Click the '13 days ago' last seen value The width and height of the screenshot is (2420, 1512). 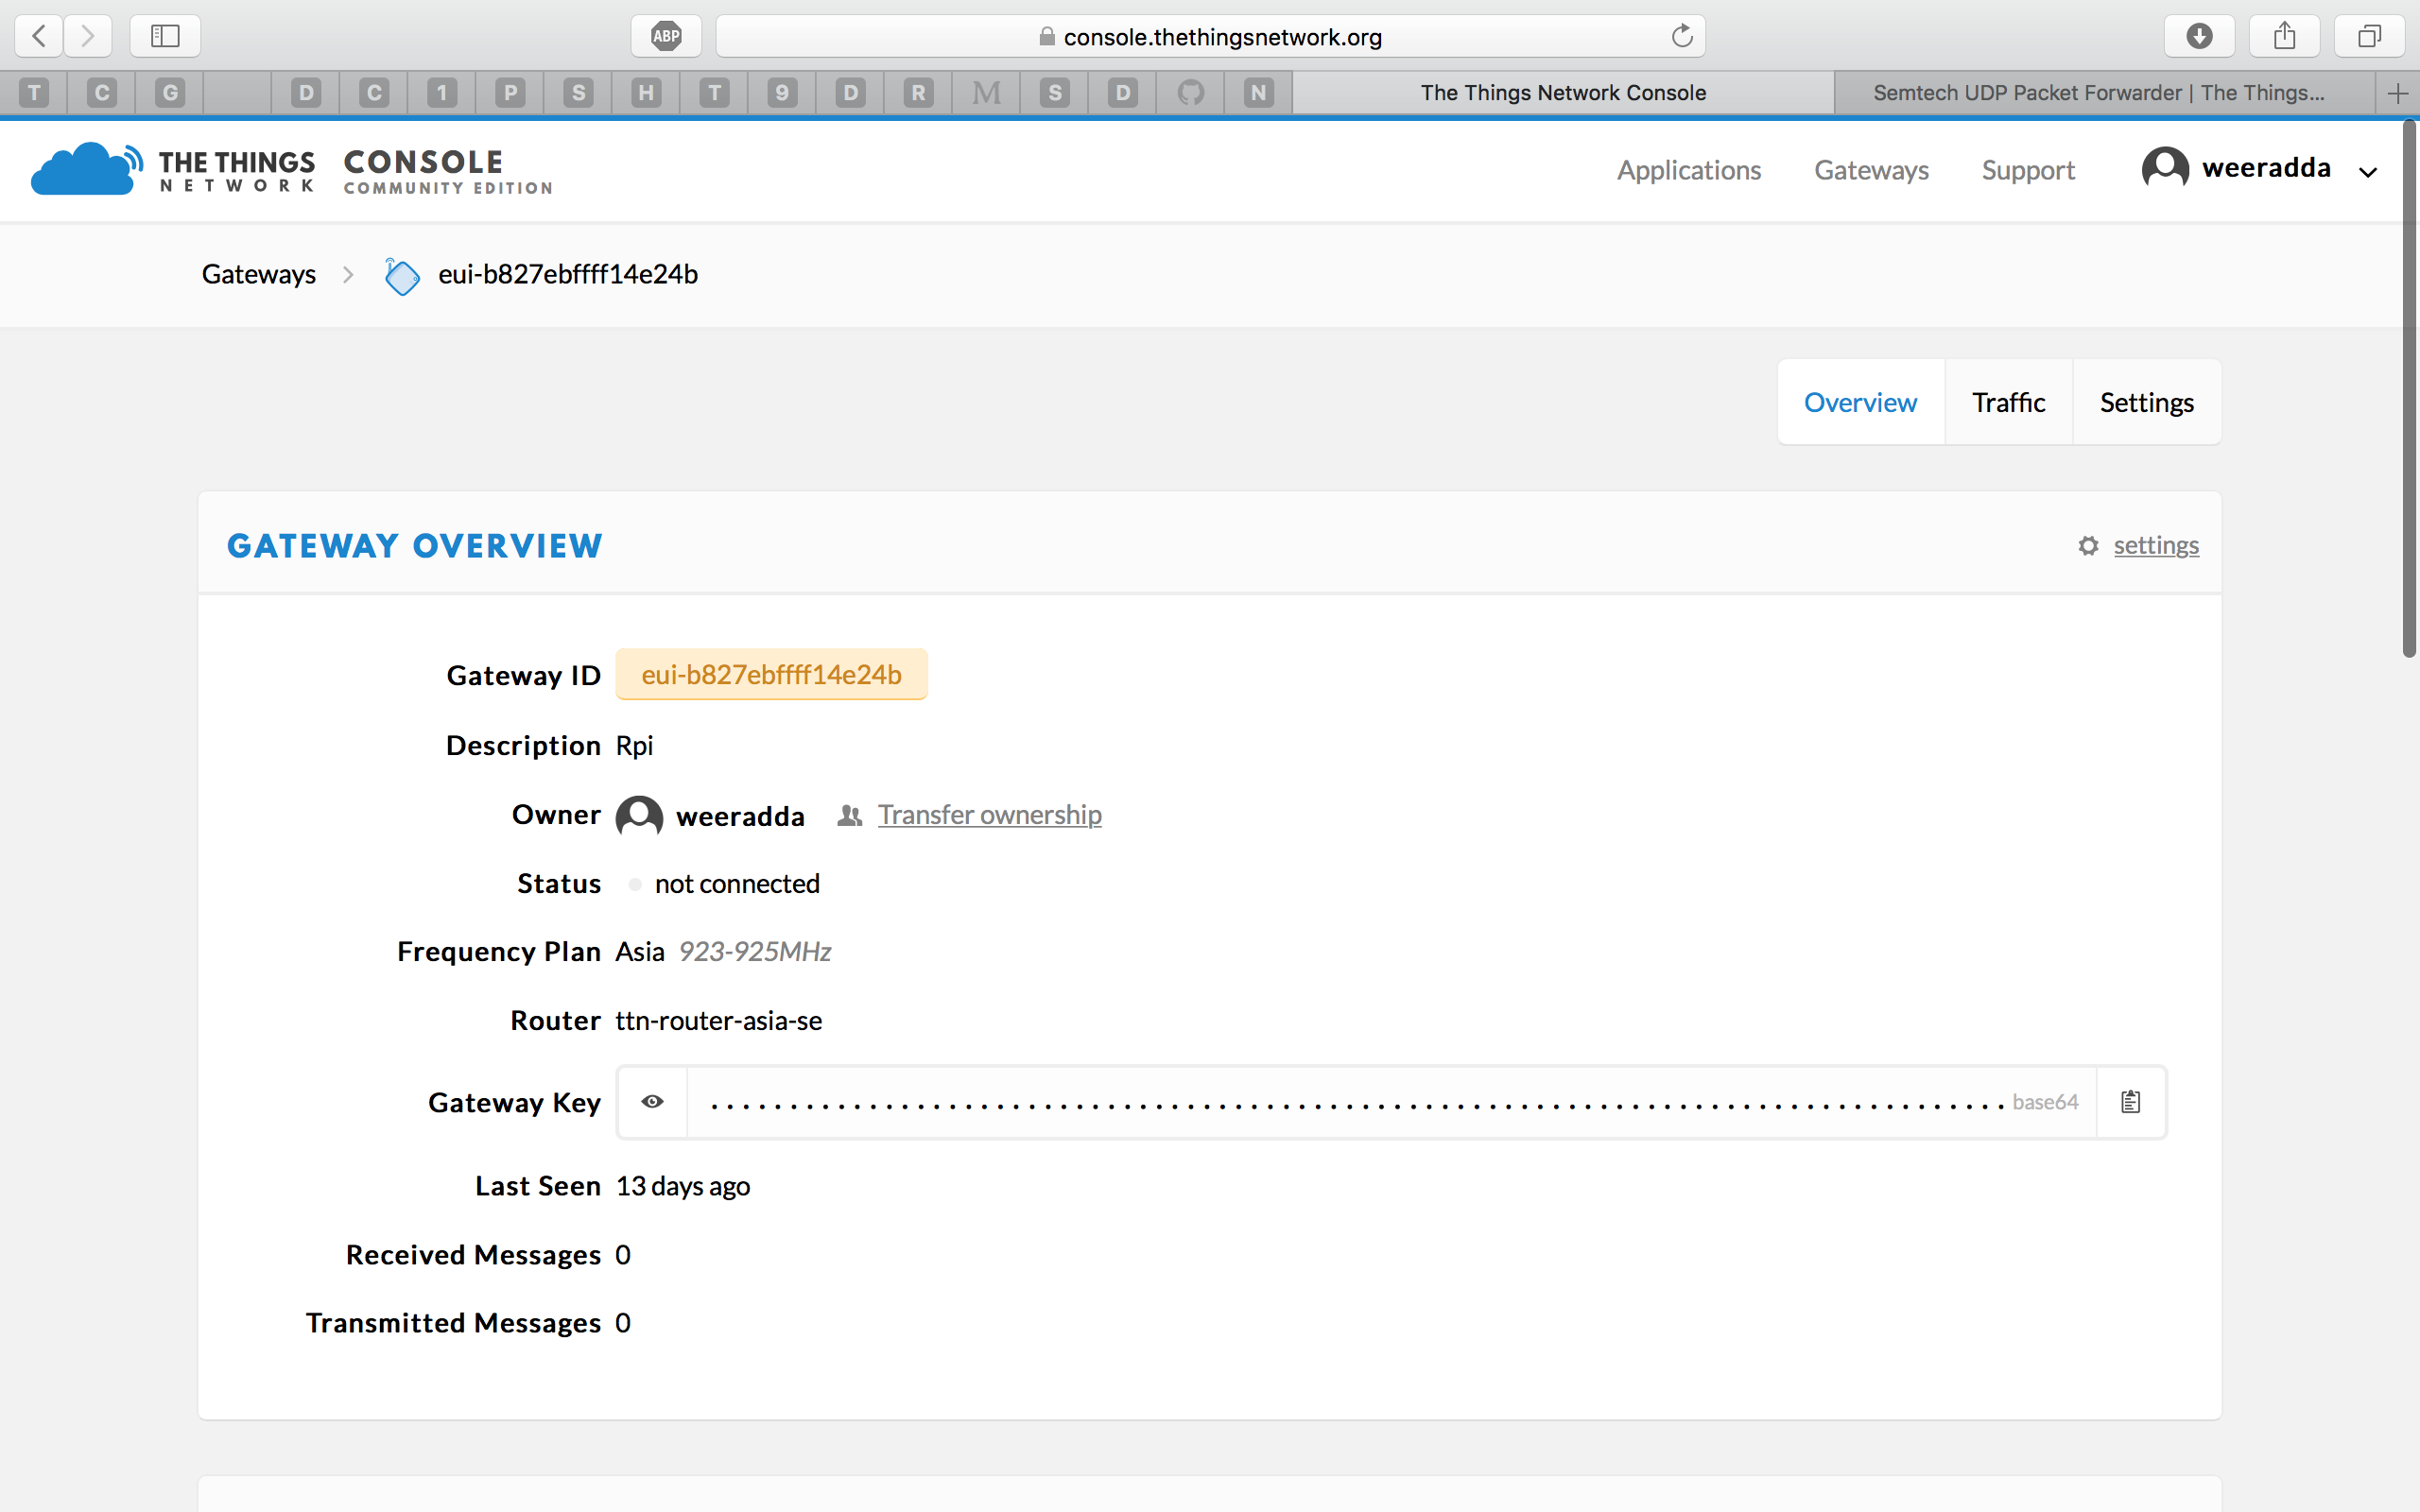point(683,1186)
